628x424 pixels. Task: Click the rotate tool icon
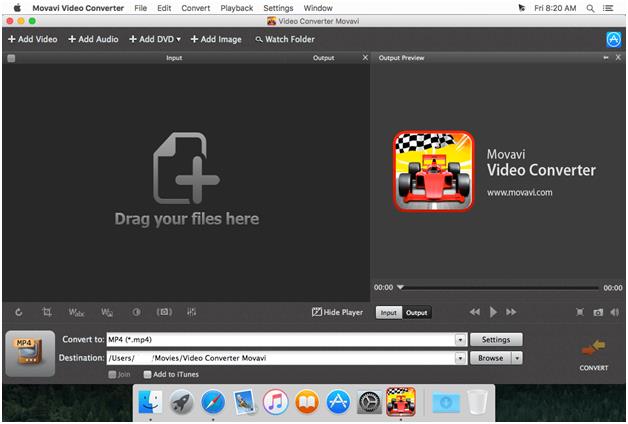tap(18, 312)
